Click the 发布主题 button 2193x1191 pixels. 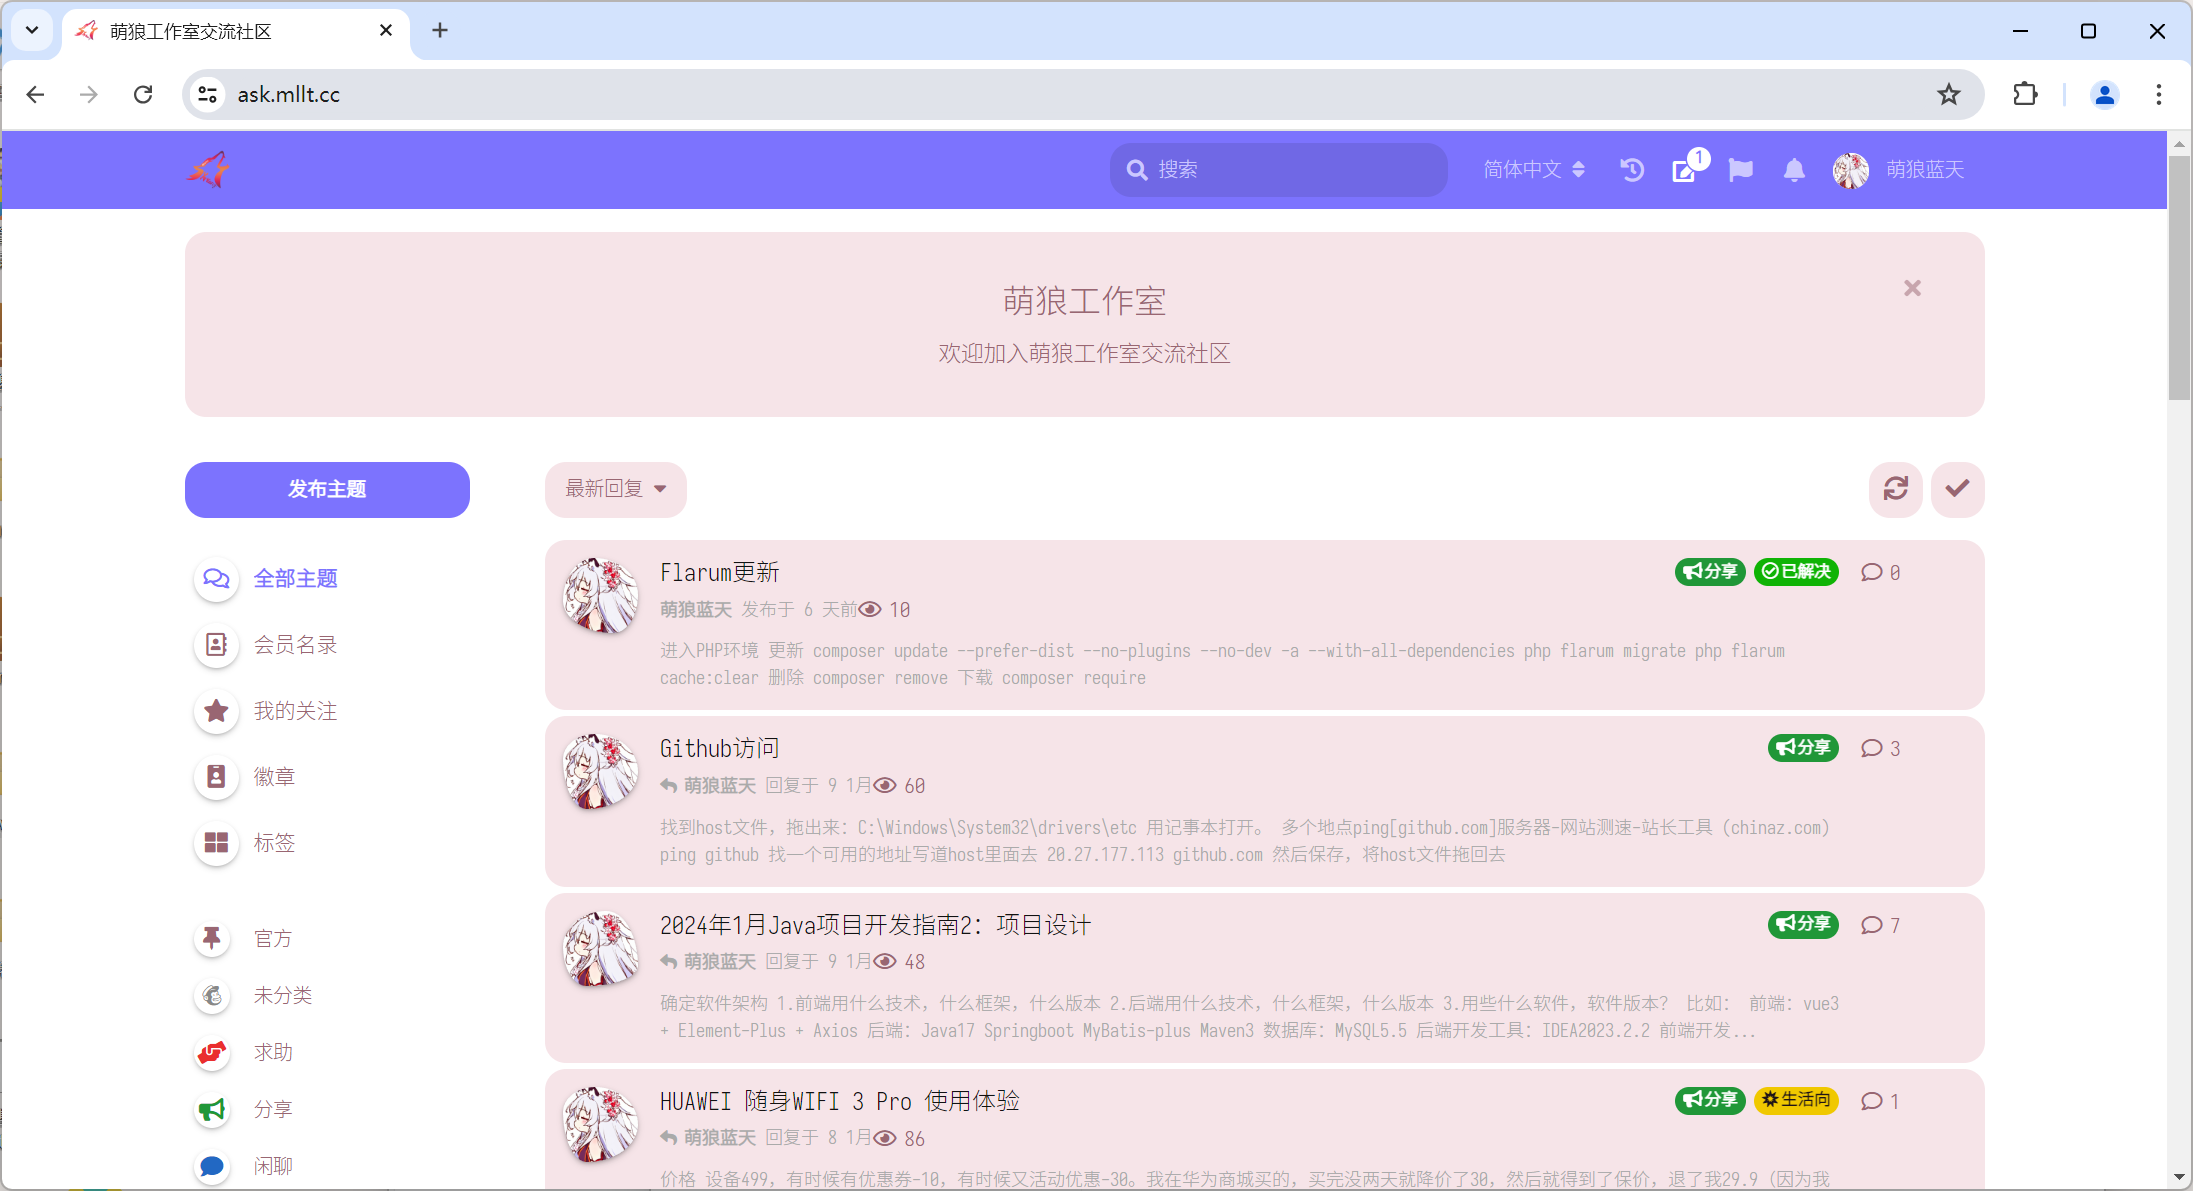click(x=326, y=489)
